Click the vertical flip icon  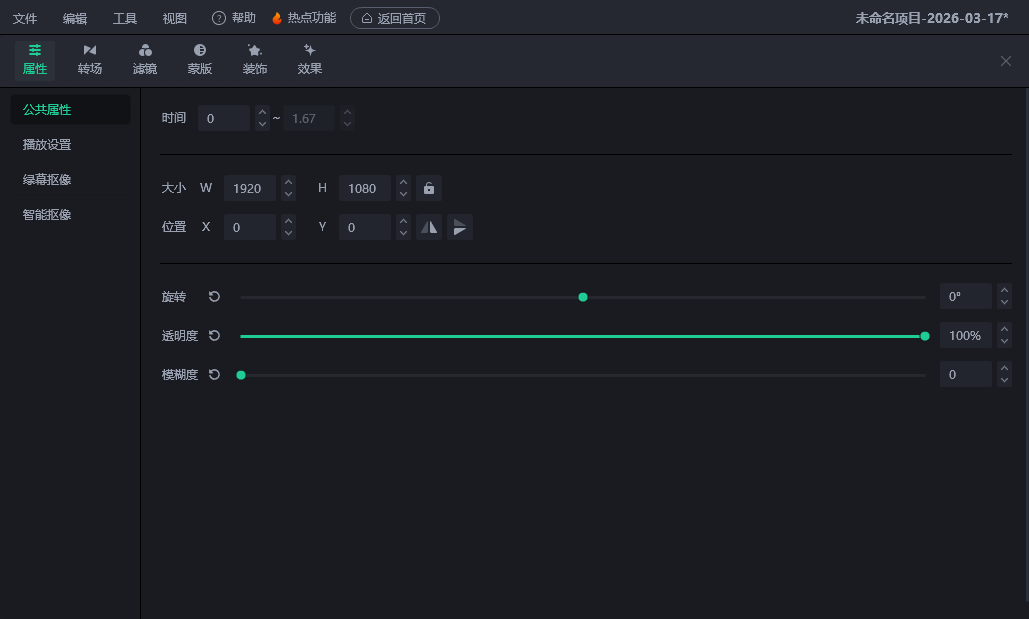click(459, 227)
